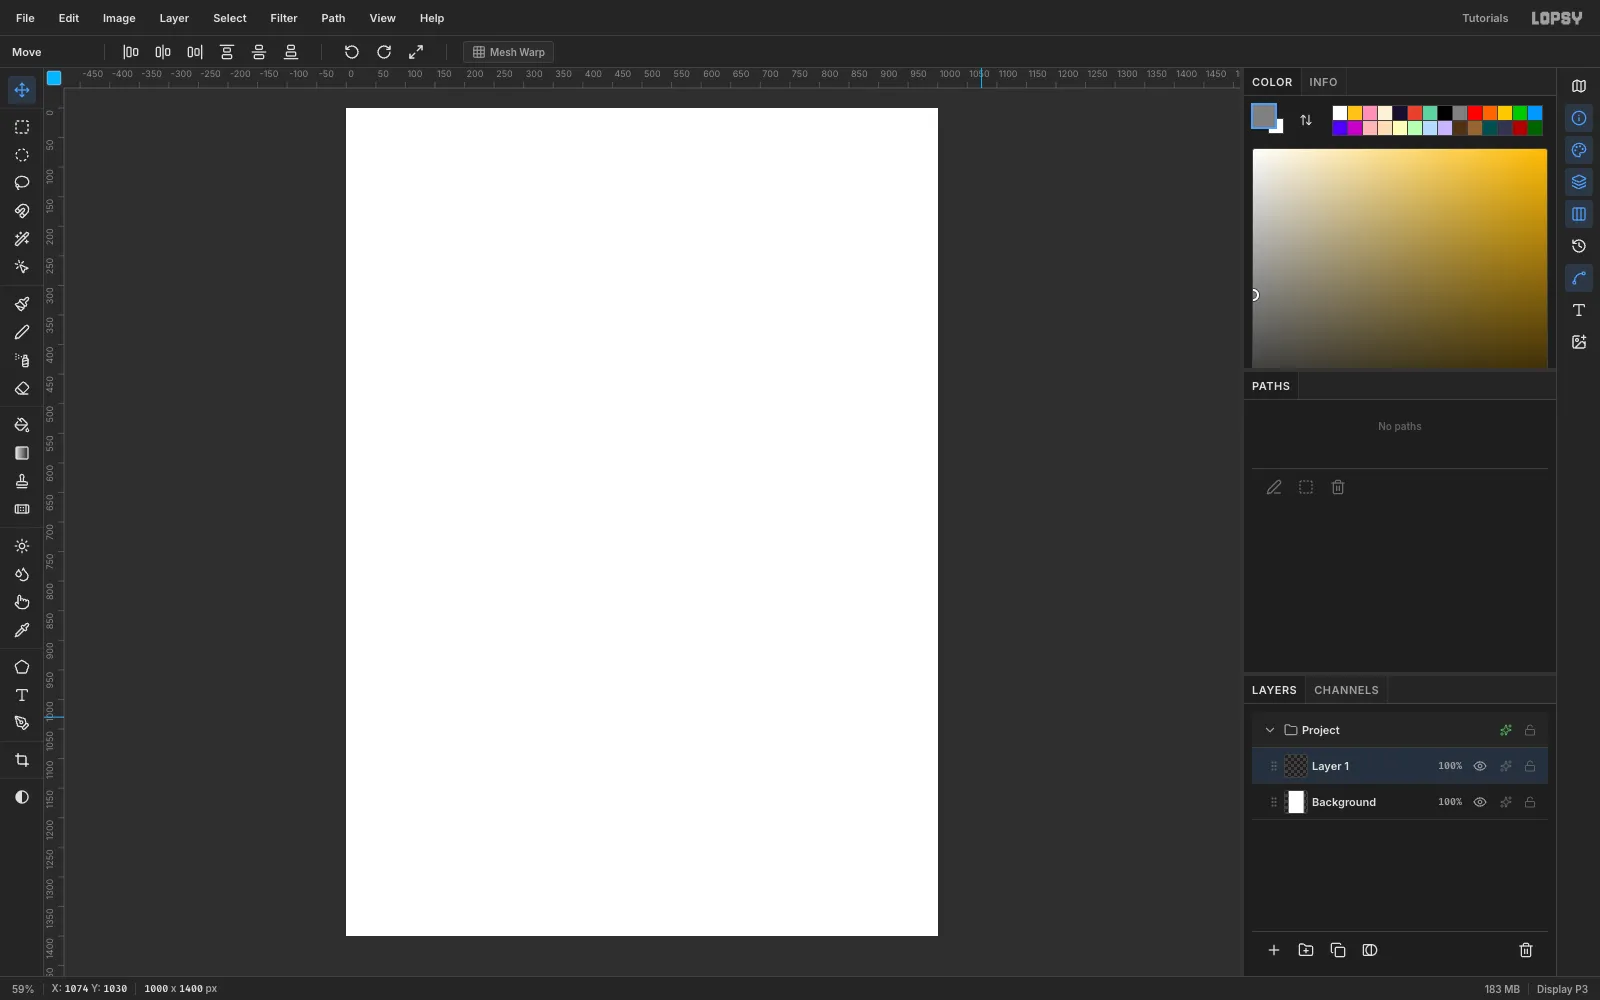This screenshot has height=1000, width=1600.
Task: Select the Crop tool
Action: 21,760
